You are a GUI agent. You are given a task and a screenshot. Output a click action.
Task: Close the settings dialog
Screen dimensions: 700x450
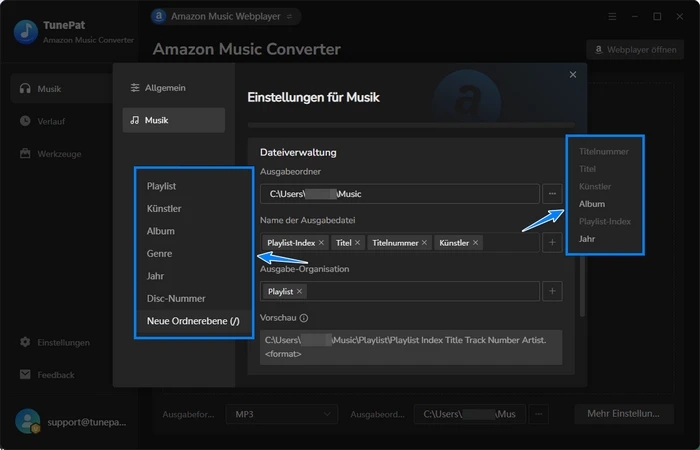coord(573,75)
